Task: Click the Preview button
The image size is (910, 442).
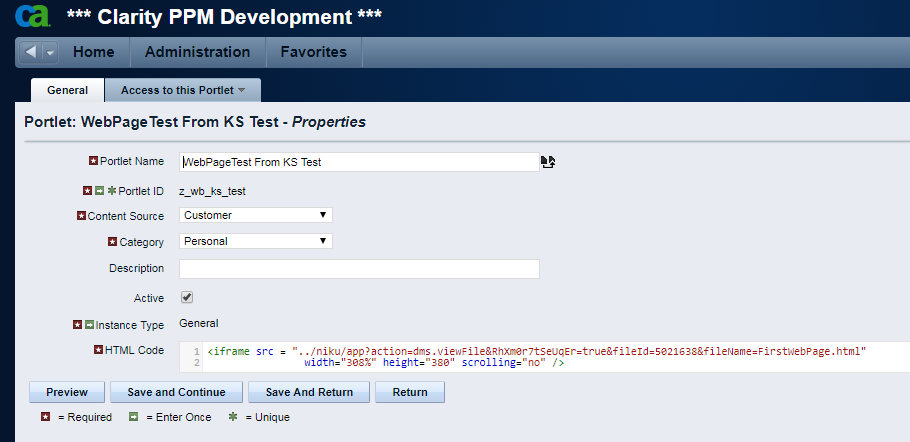Action: [67, 392]
